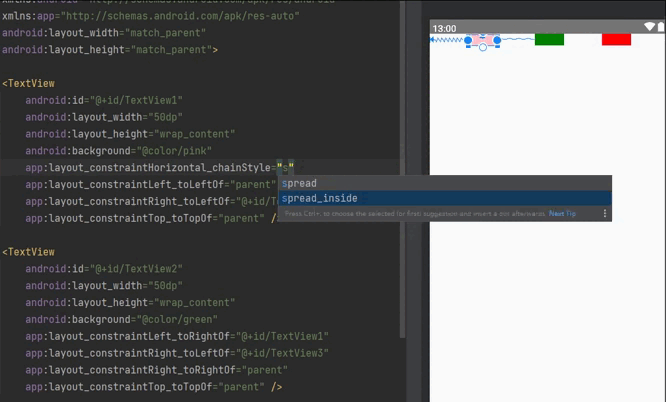Choose the spread autocomplete suggestion
Viewport: 666px width, 402px height.
pyautogui.click(x=445, y=184)
